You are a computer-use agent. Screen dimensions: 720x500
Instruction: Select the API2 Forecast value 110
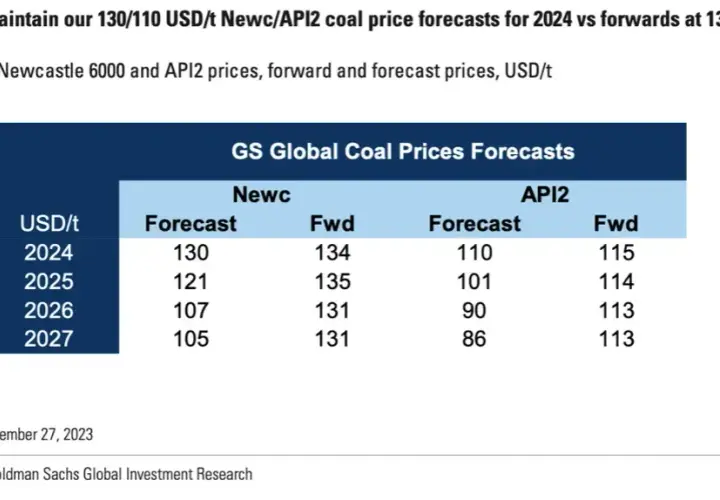pyautogui.click(x=474, y=253)
